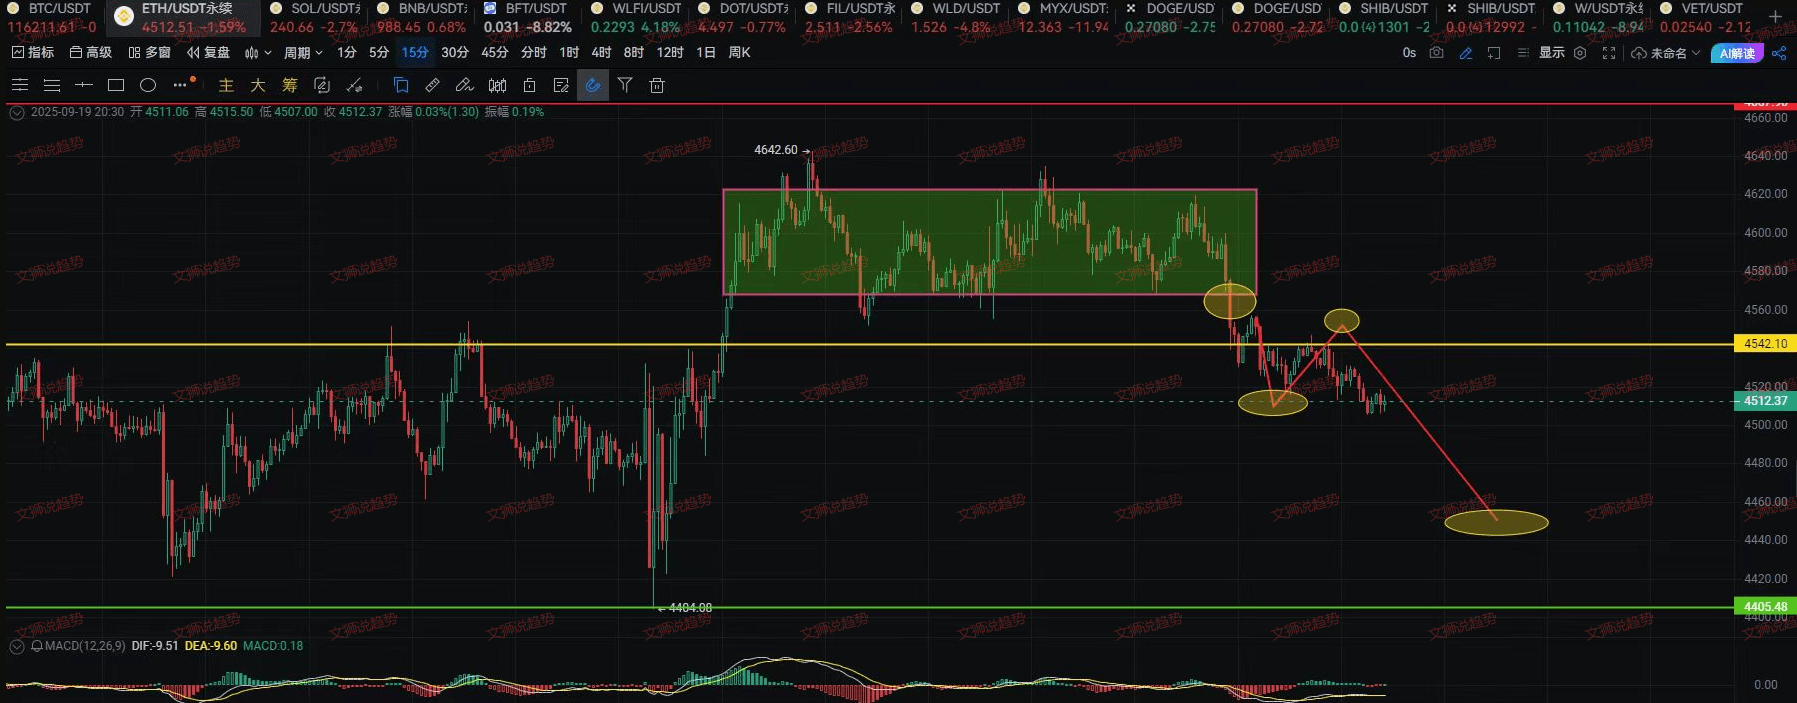Select the 5分 timeframe
Screen dimensions: 1797x703
[x=378, y=52]
